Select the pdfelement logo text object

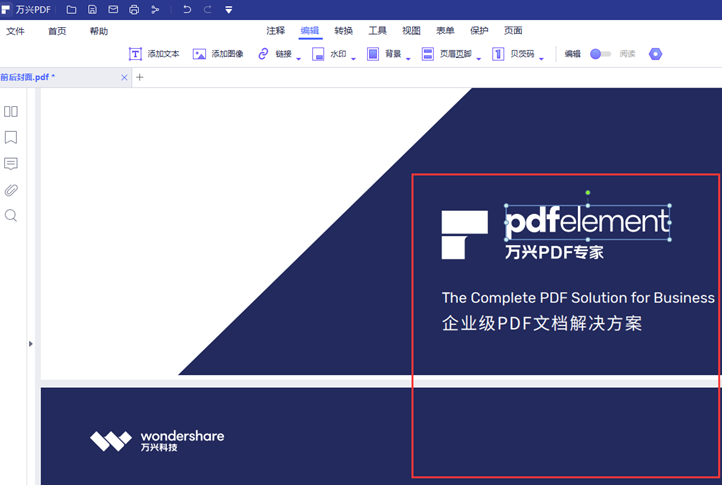click(x=588, y=222)
